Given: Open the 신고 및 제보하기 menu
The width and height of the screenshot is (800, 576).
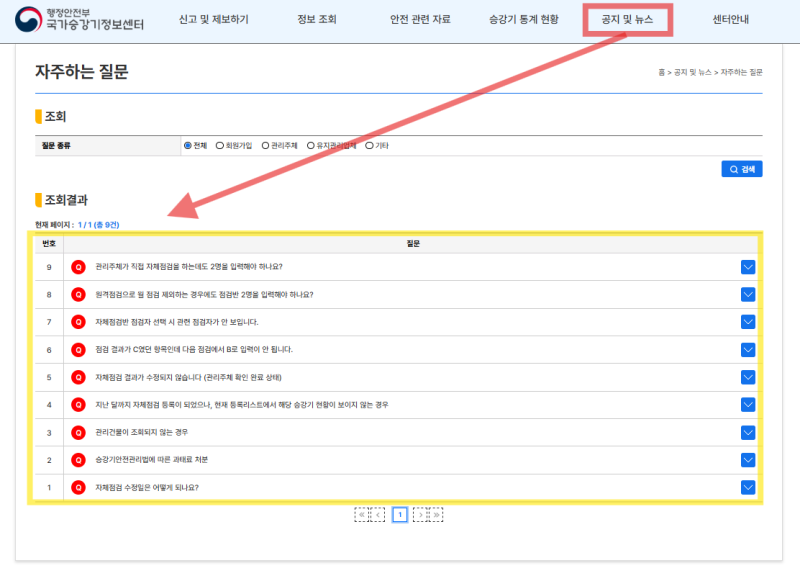Looking at the screenshot, I should click(213, 19).
